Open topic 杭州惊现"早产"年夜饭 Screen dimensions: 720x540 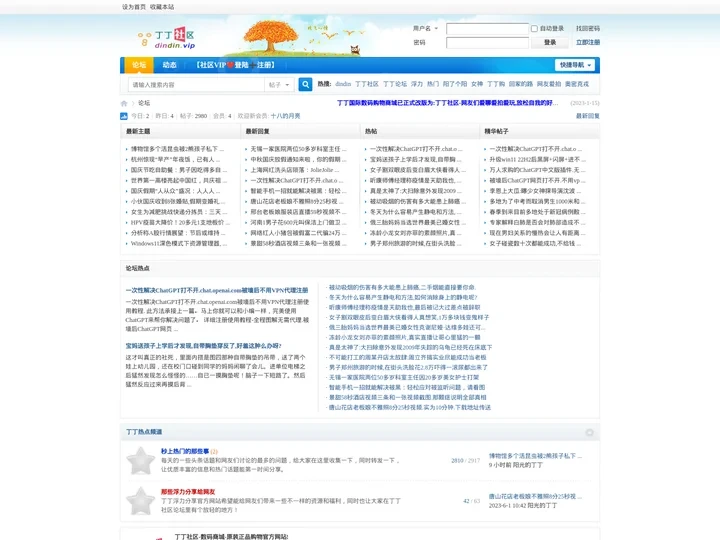click(175, 159)
